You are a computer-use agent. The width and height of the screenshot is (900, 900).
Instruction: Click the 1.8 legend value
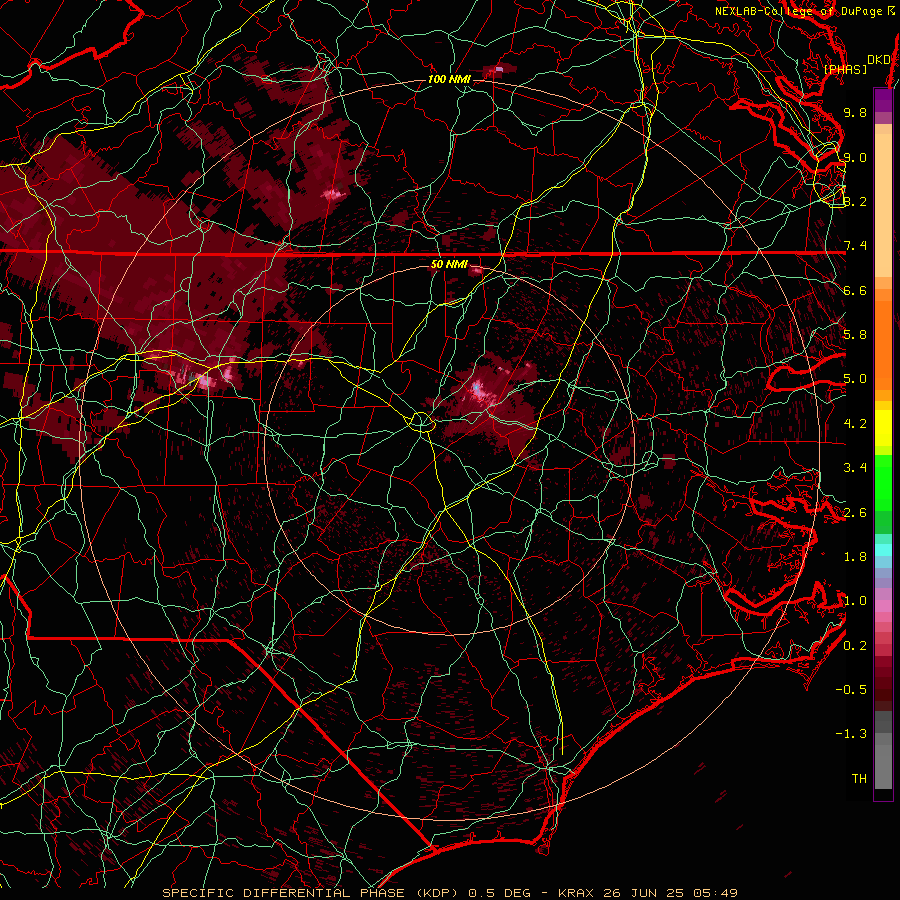pos(855,557)
